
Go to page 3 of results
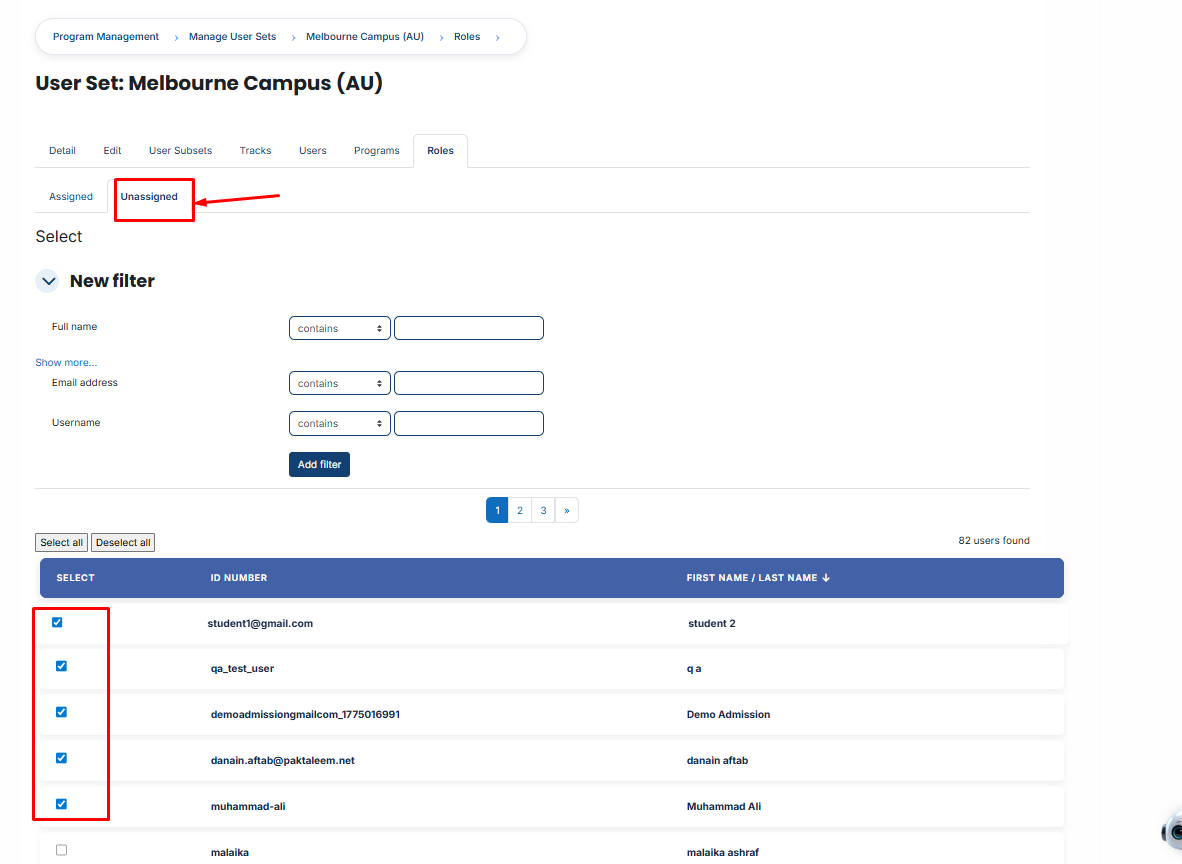544,510
